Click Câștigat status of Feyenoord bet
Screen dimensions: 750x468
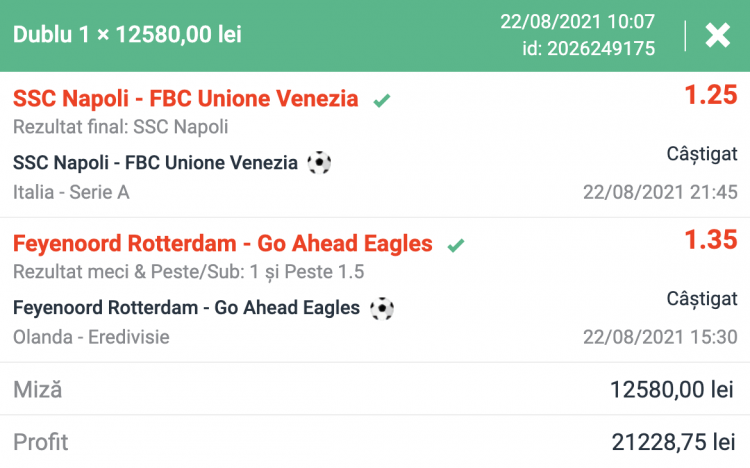click(x=702, y=298)
